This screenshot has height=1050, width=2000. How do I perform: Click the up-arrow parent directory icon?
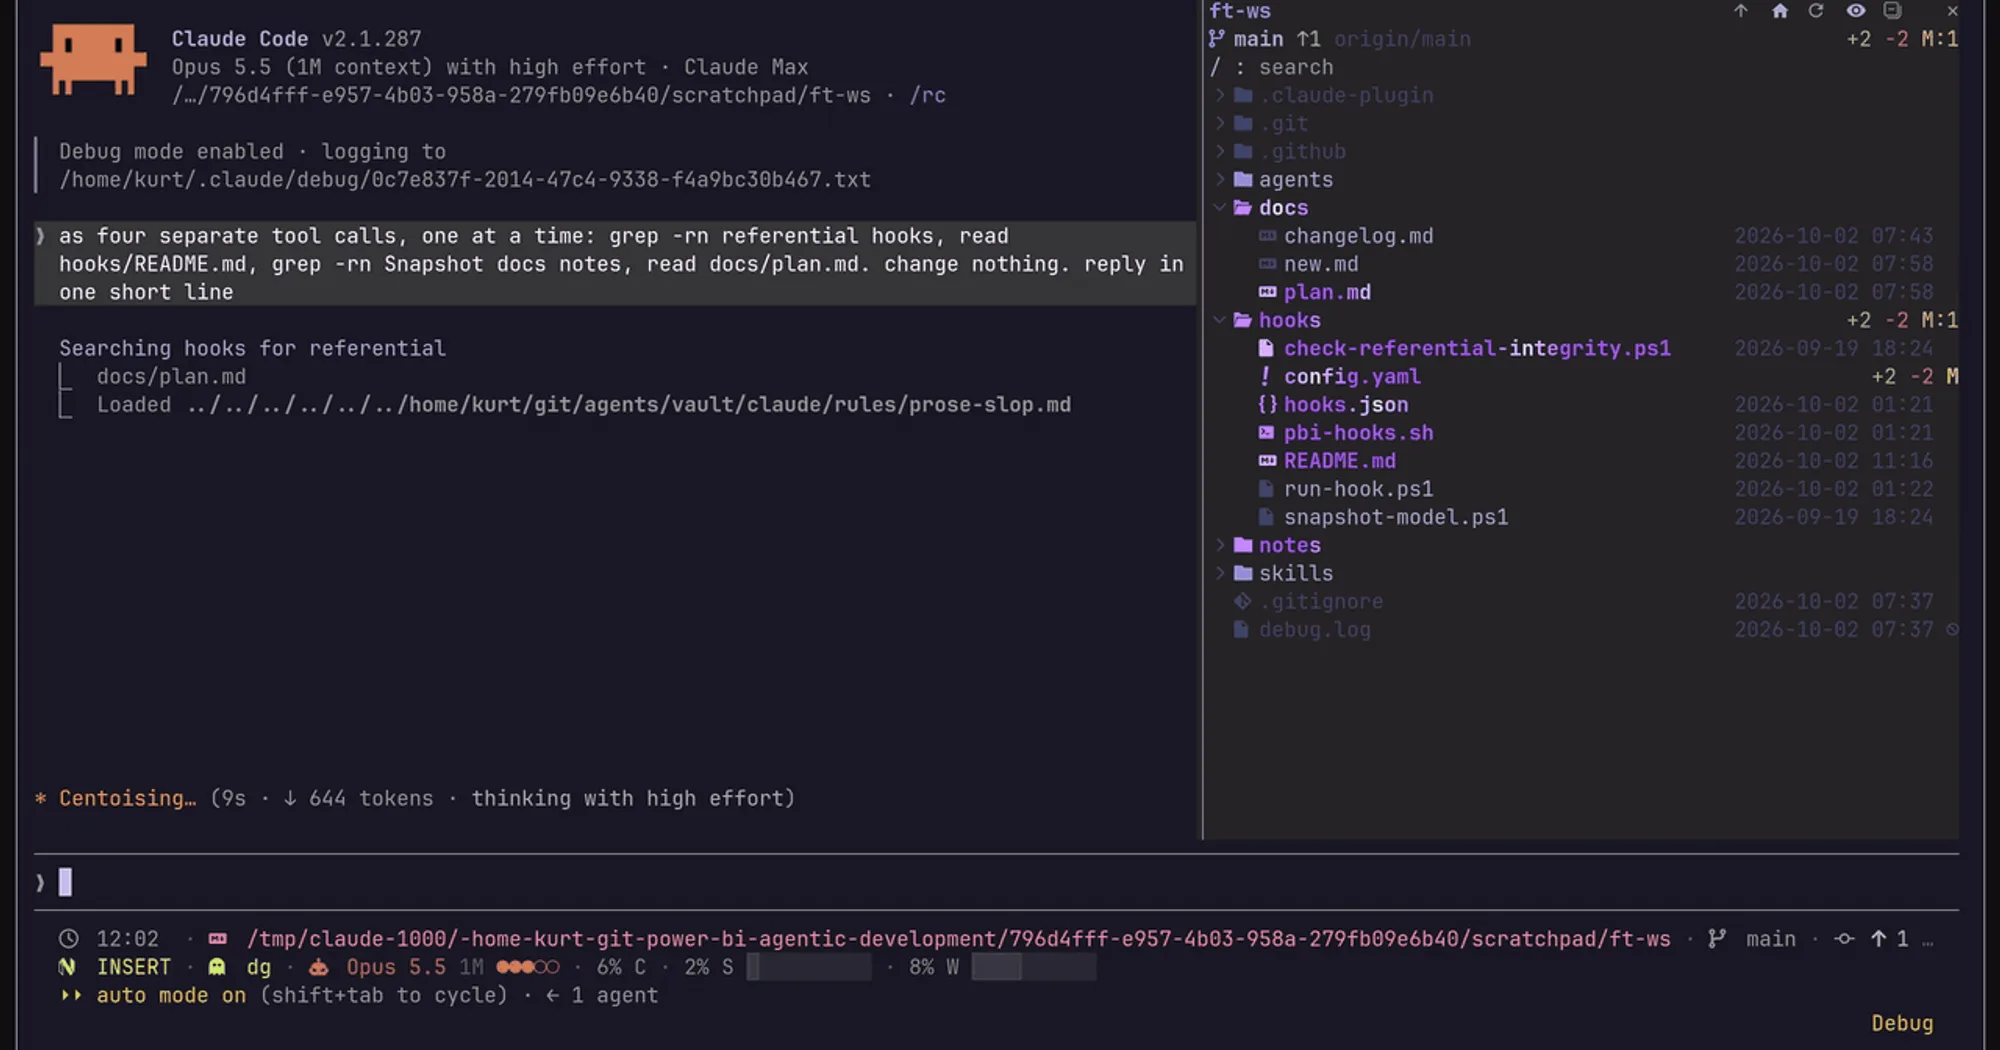point(1740,11)
